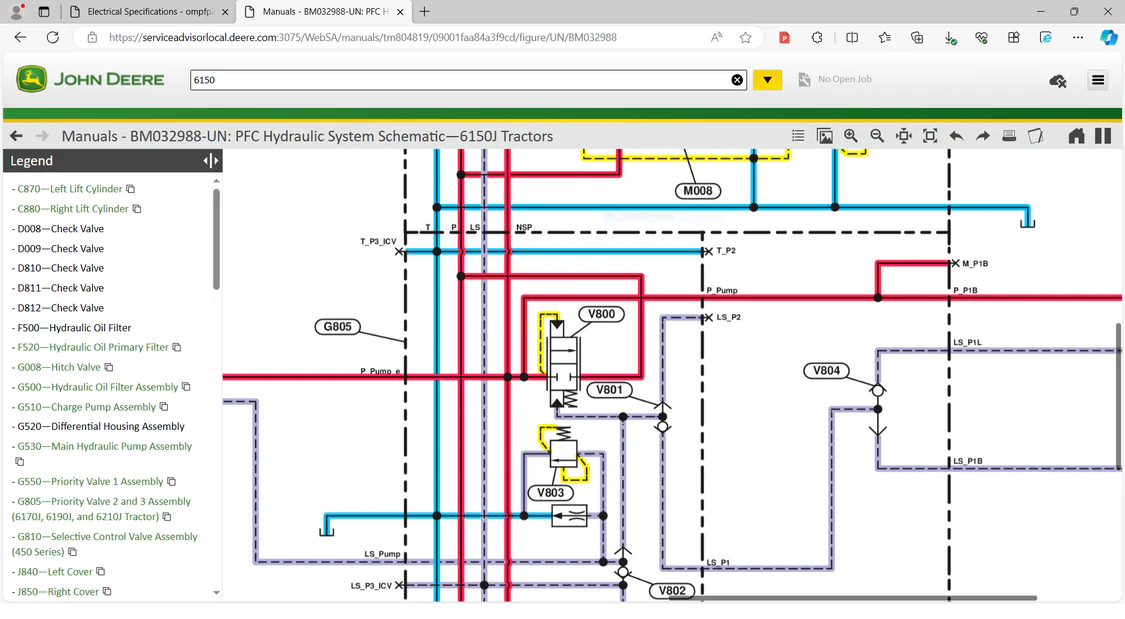Open the hamburger main menu

coord(1098,80)
